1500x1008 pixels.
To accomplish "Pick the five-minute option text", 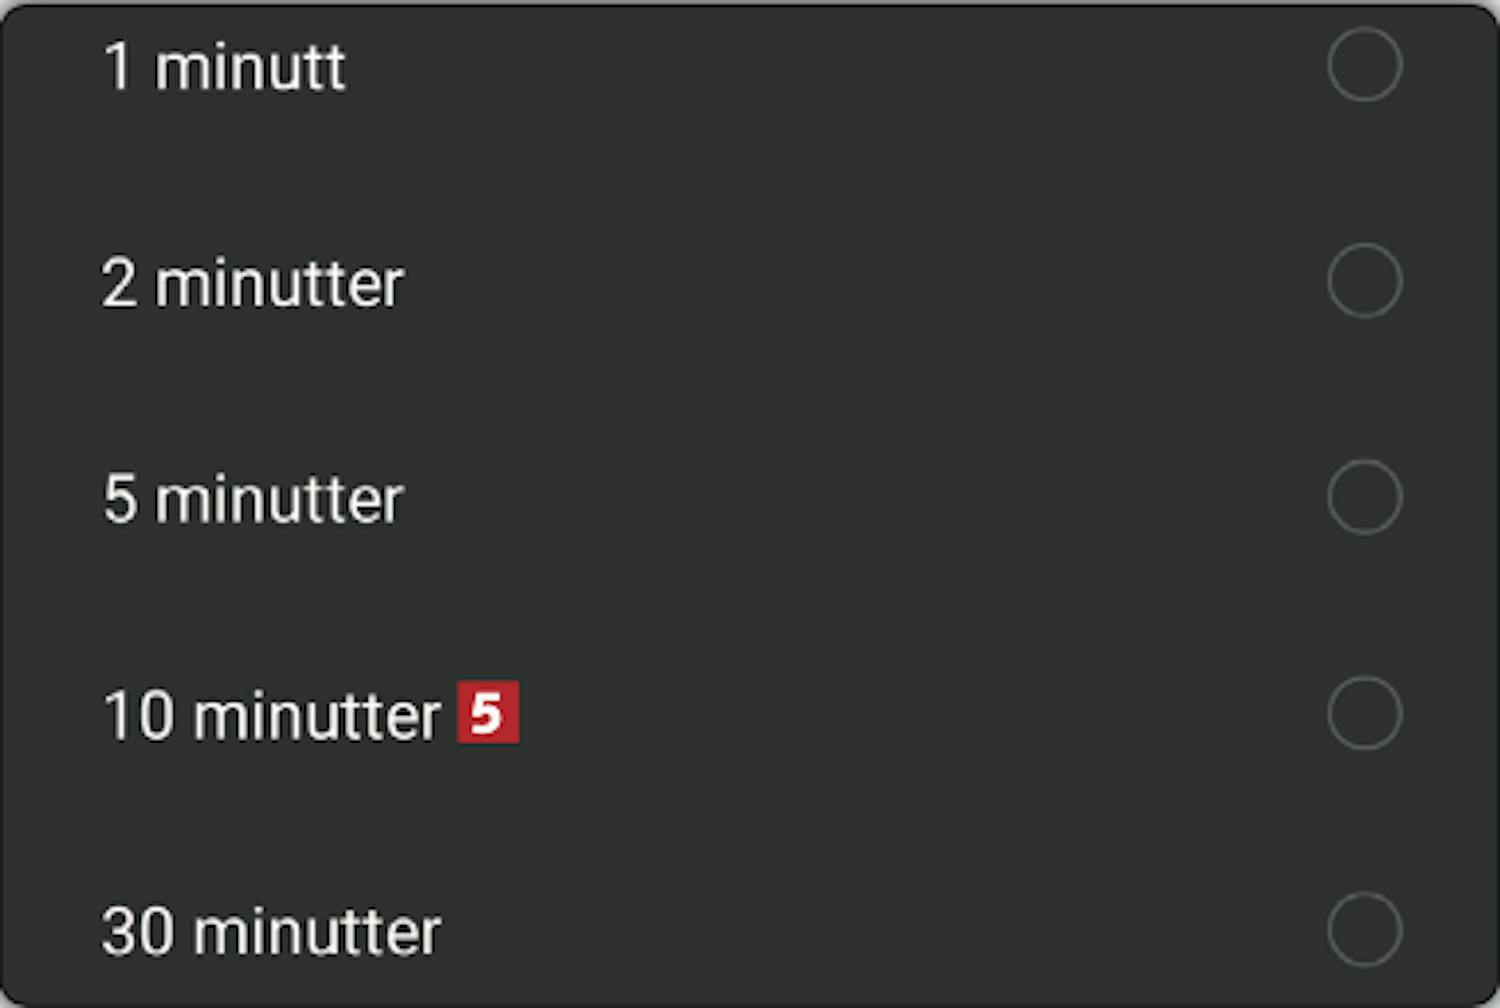I will click(x=253, y=500).
